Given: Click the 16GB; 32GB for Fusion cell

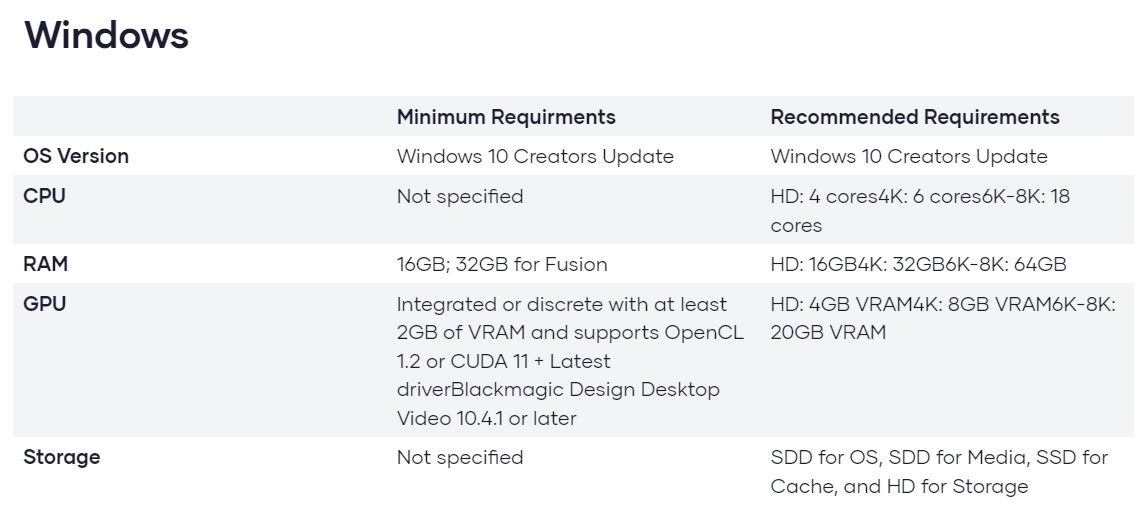Looking at the screenshot, I should pyautogui.click(x=502, y=264).
